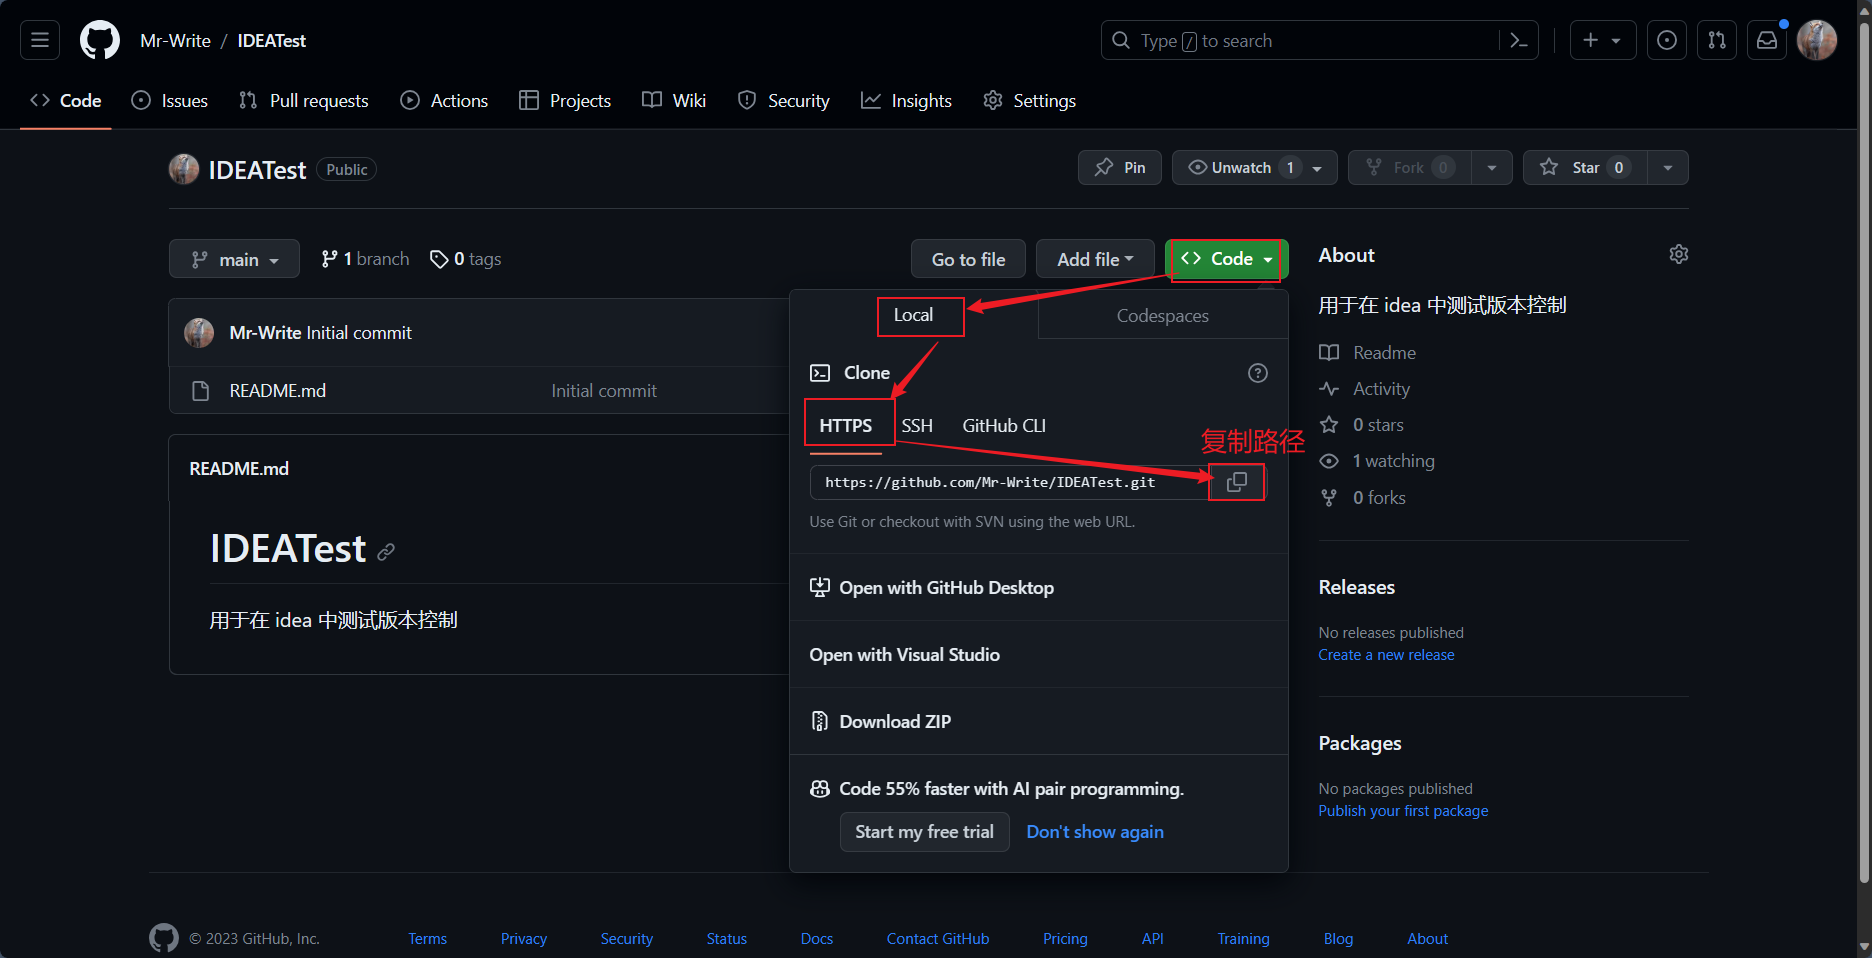Open the Mr-Write commit author link
1872x958 pixels.
pos(265,333)
